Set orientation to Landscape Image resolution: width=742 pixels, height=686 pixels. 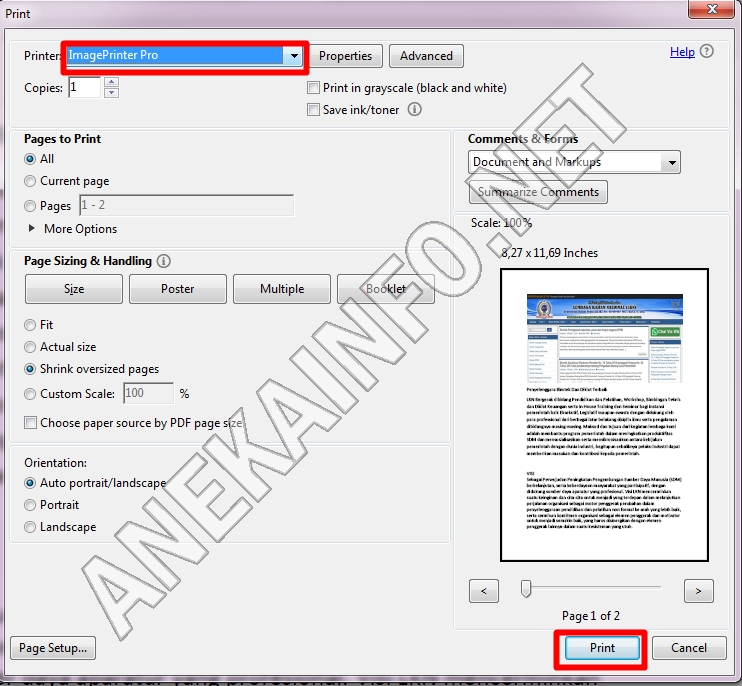click(x=30, y=527)
